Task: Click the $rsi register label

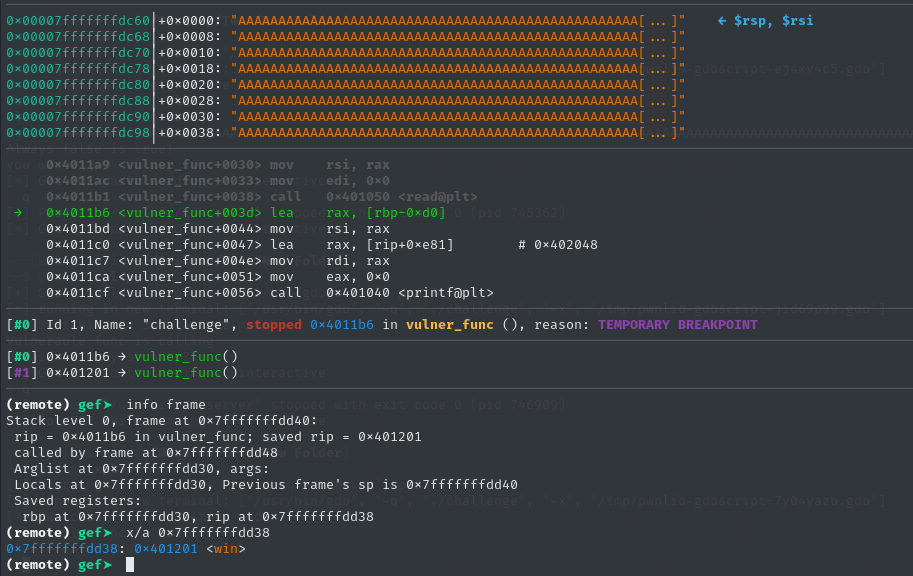Action: tap(797, 20)
